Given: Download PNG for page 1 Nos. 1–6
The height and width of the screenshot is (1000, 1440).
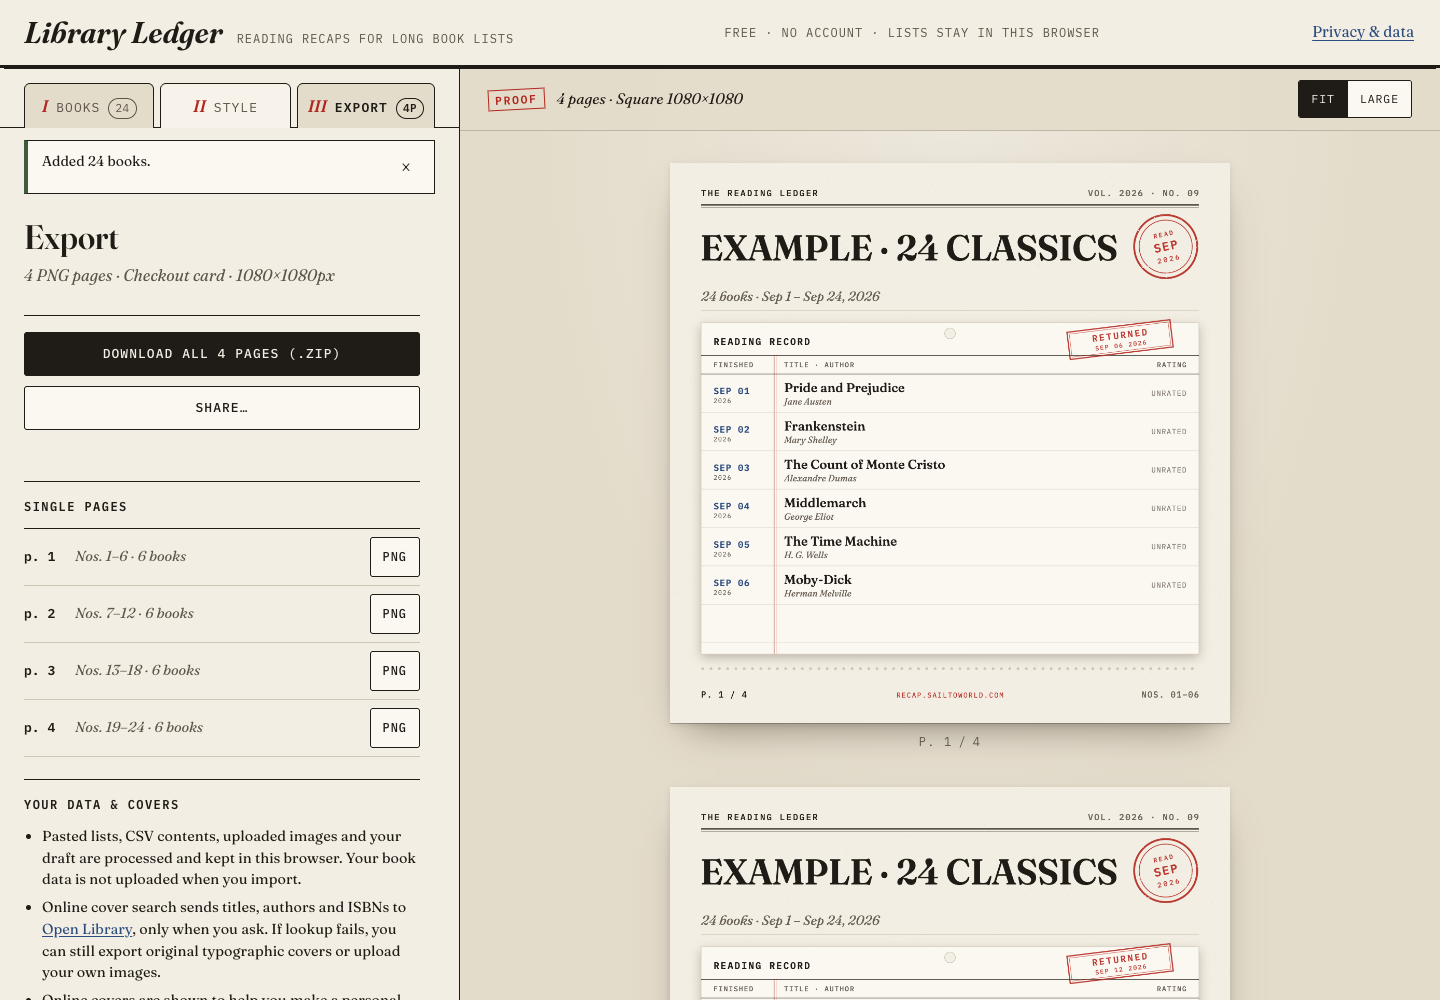Looking at the screenshot, I should pyautogui.click(x=395, y=557).
